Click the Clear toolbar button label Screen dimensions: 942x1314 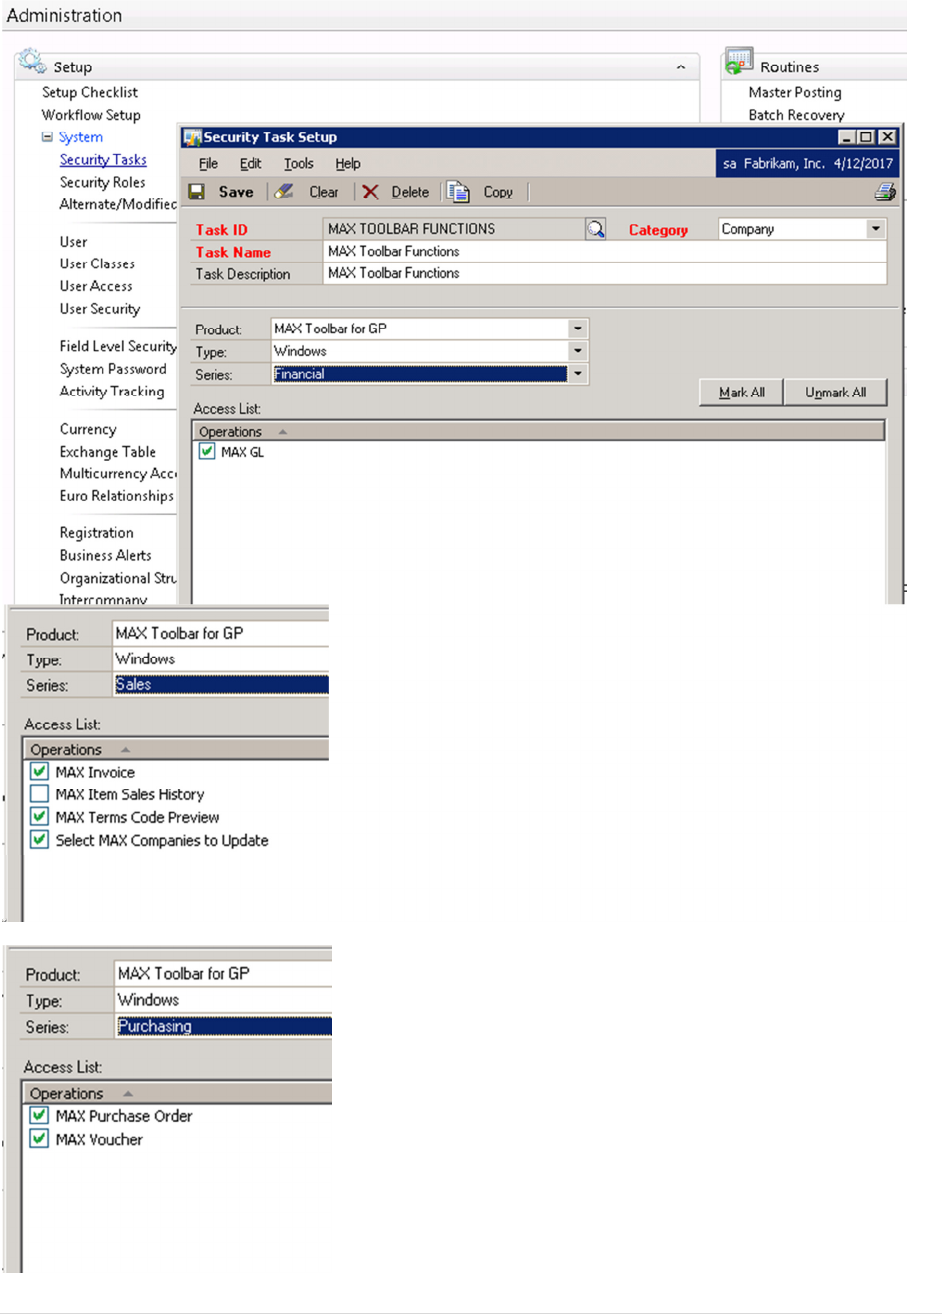click(x=324, y=192)
